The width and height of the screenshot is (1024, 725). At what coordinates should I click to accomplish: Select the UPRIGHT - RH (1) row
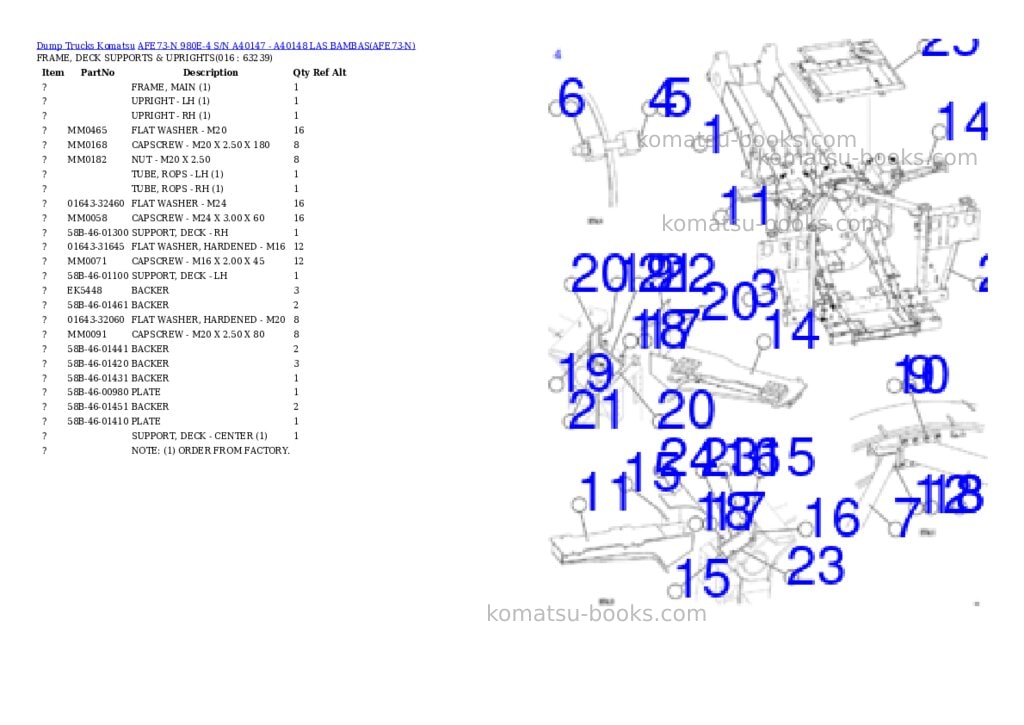[x=171, y=116]
